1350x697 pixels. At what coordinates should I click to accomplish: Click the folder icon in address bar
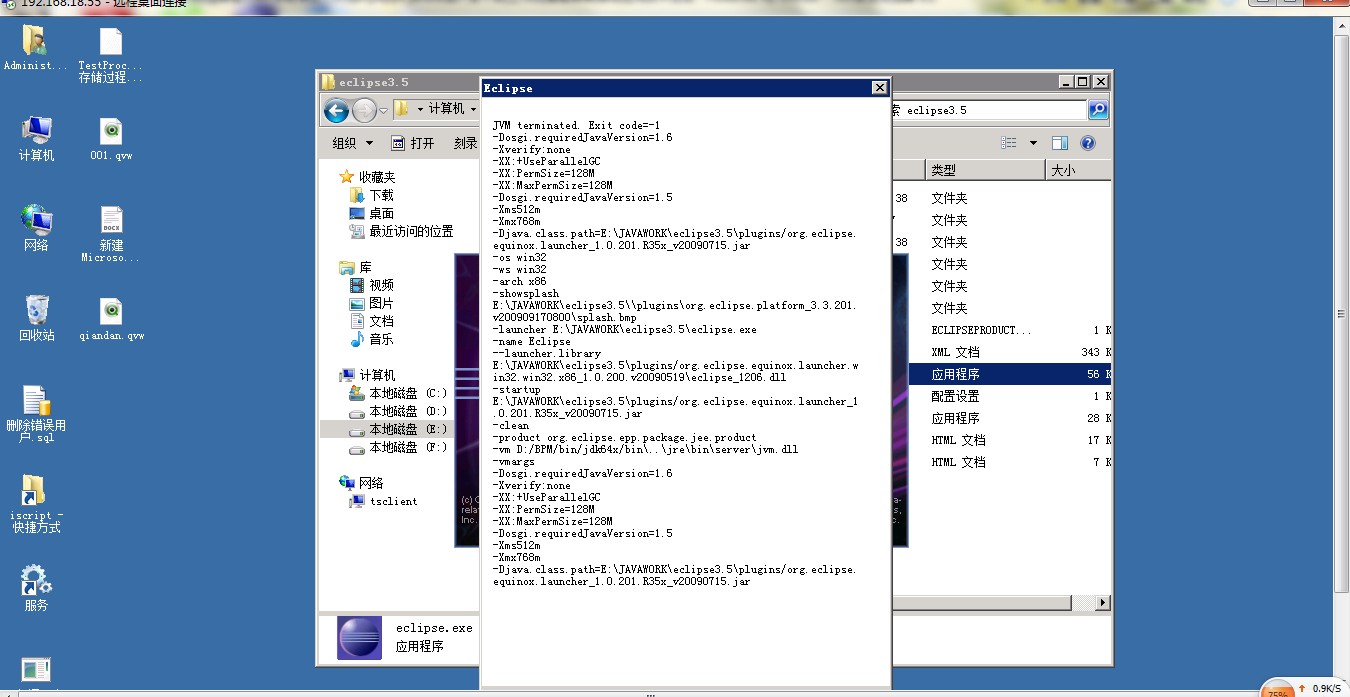tap(402, 109)
